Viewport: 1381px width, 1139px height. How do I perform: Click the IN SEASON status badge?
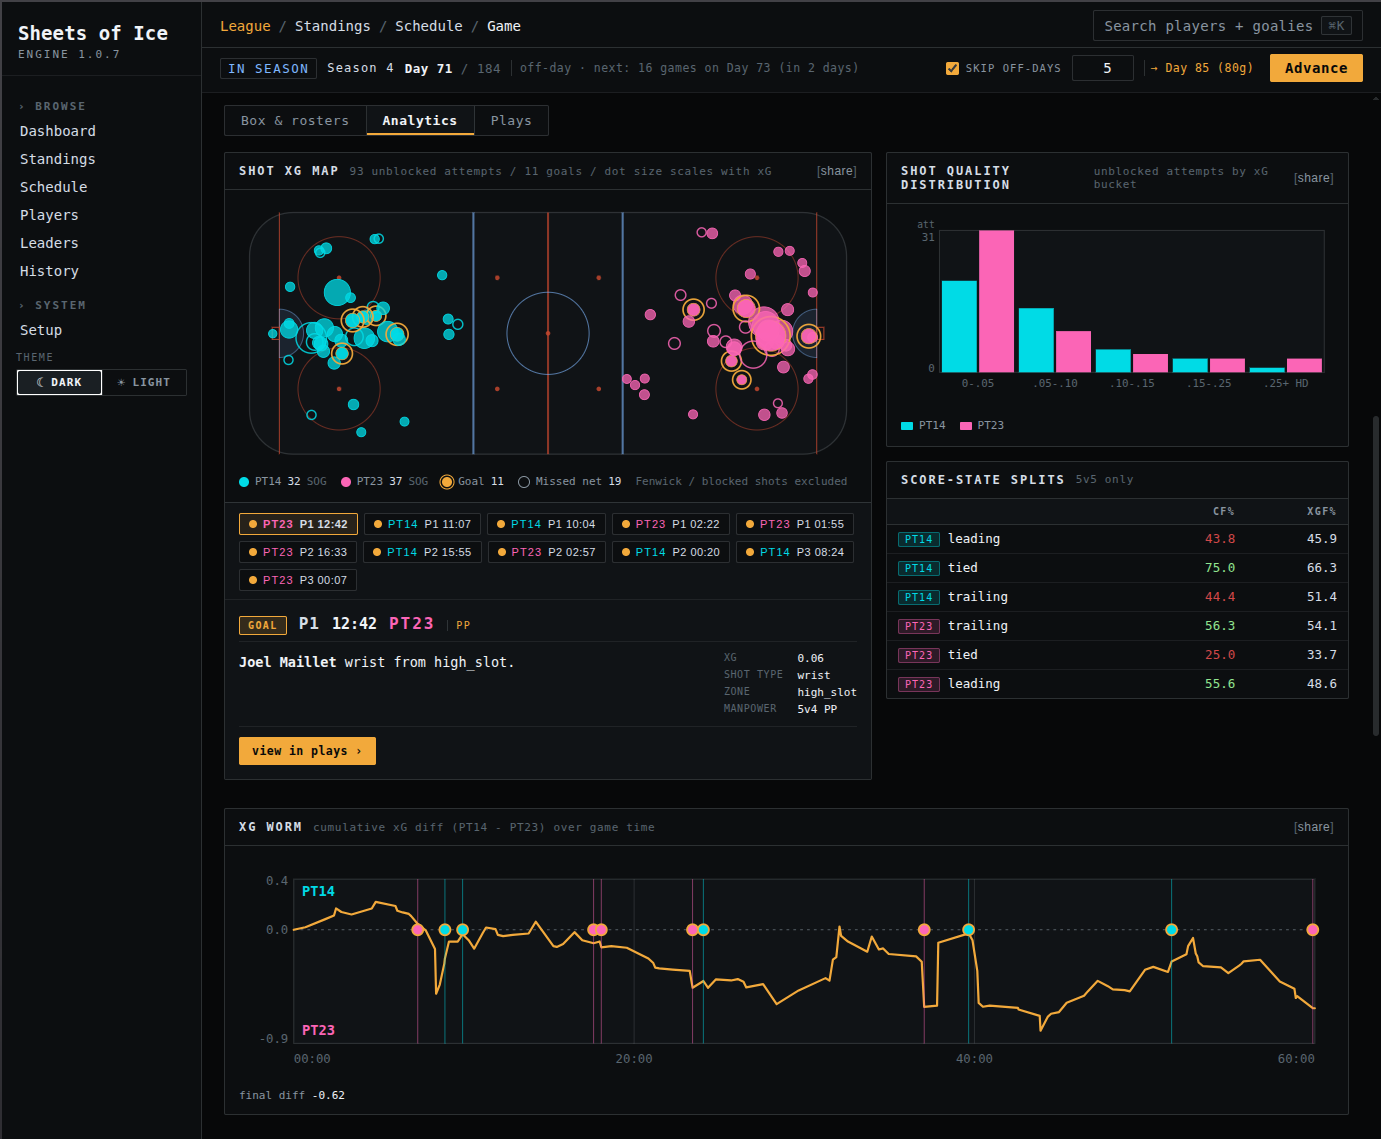pos(268,69)
